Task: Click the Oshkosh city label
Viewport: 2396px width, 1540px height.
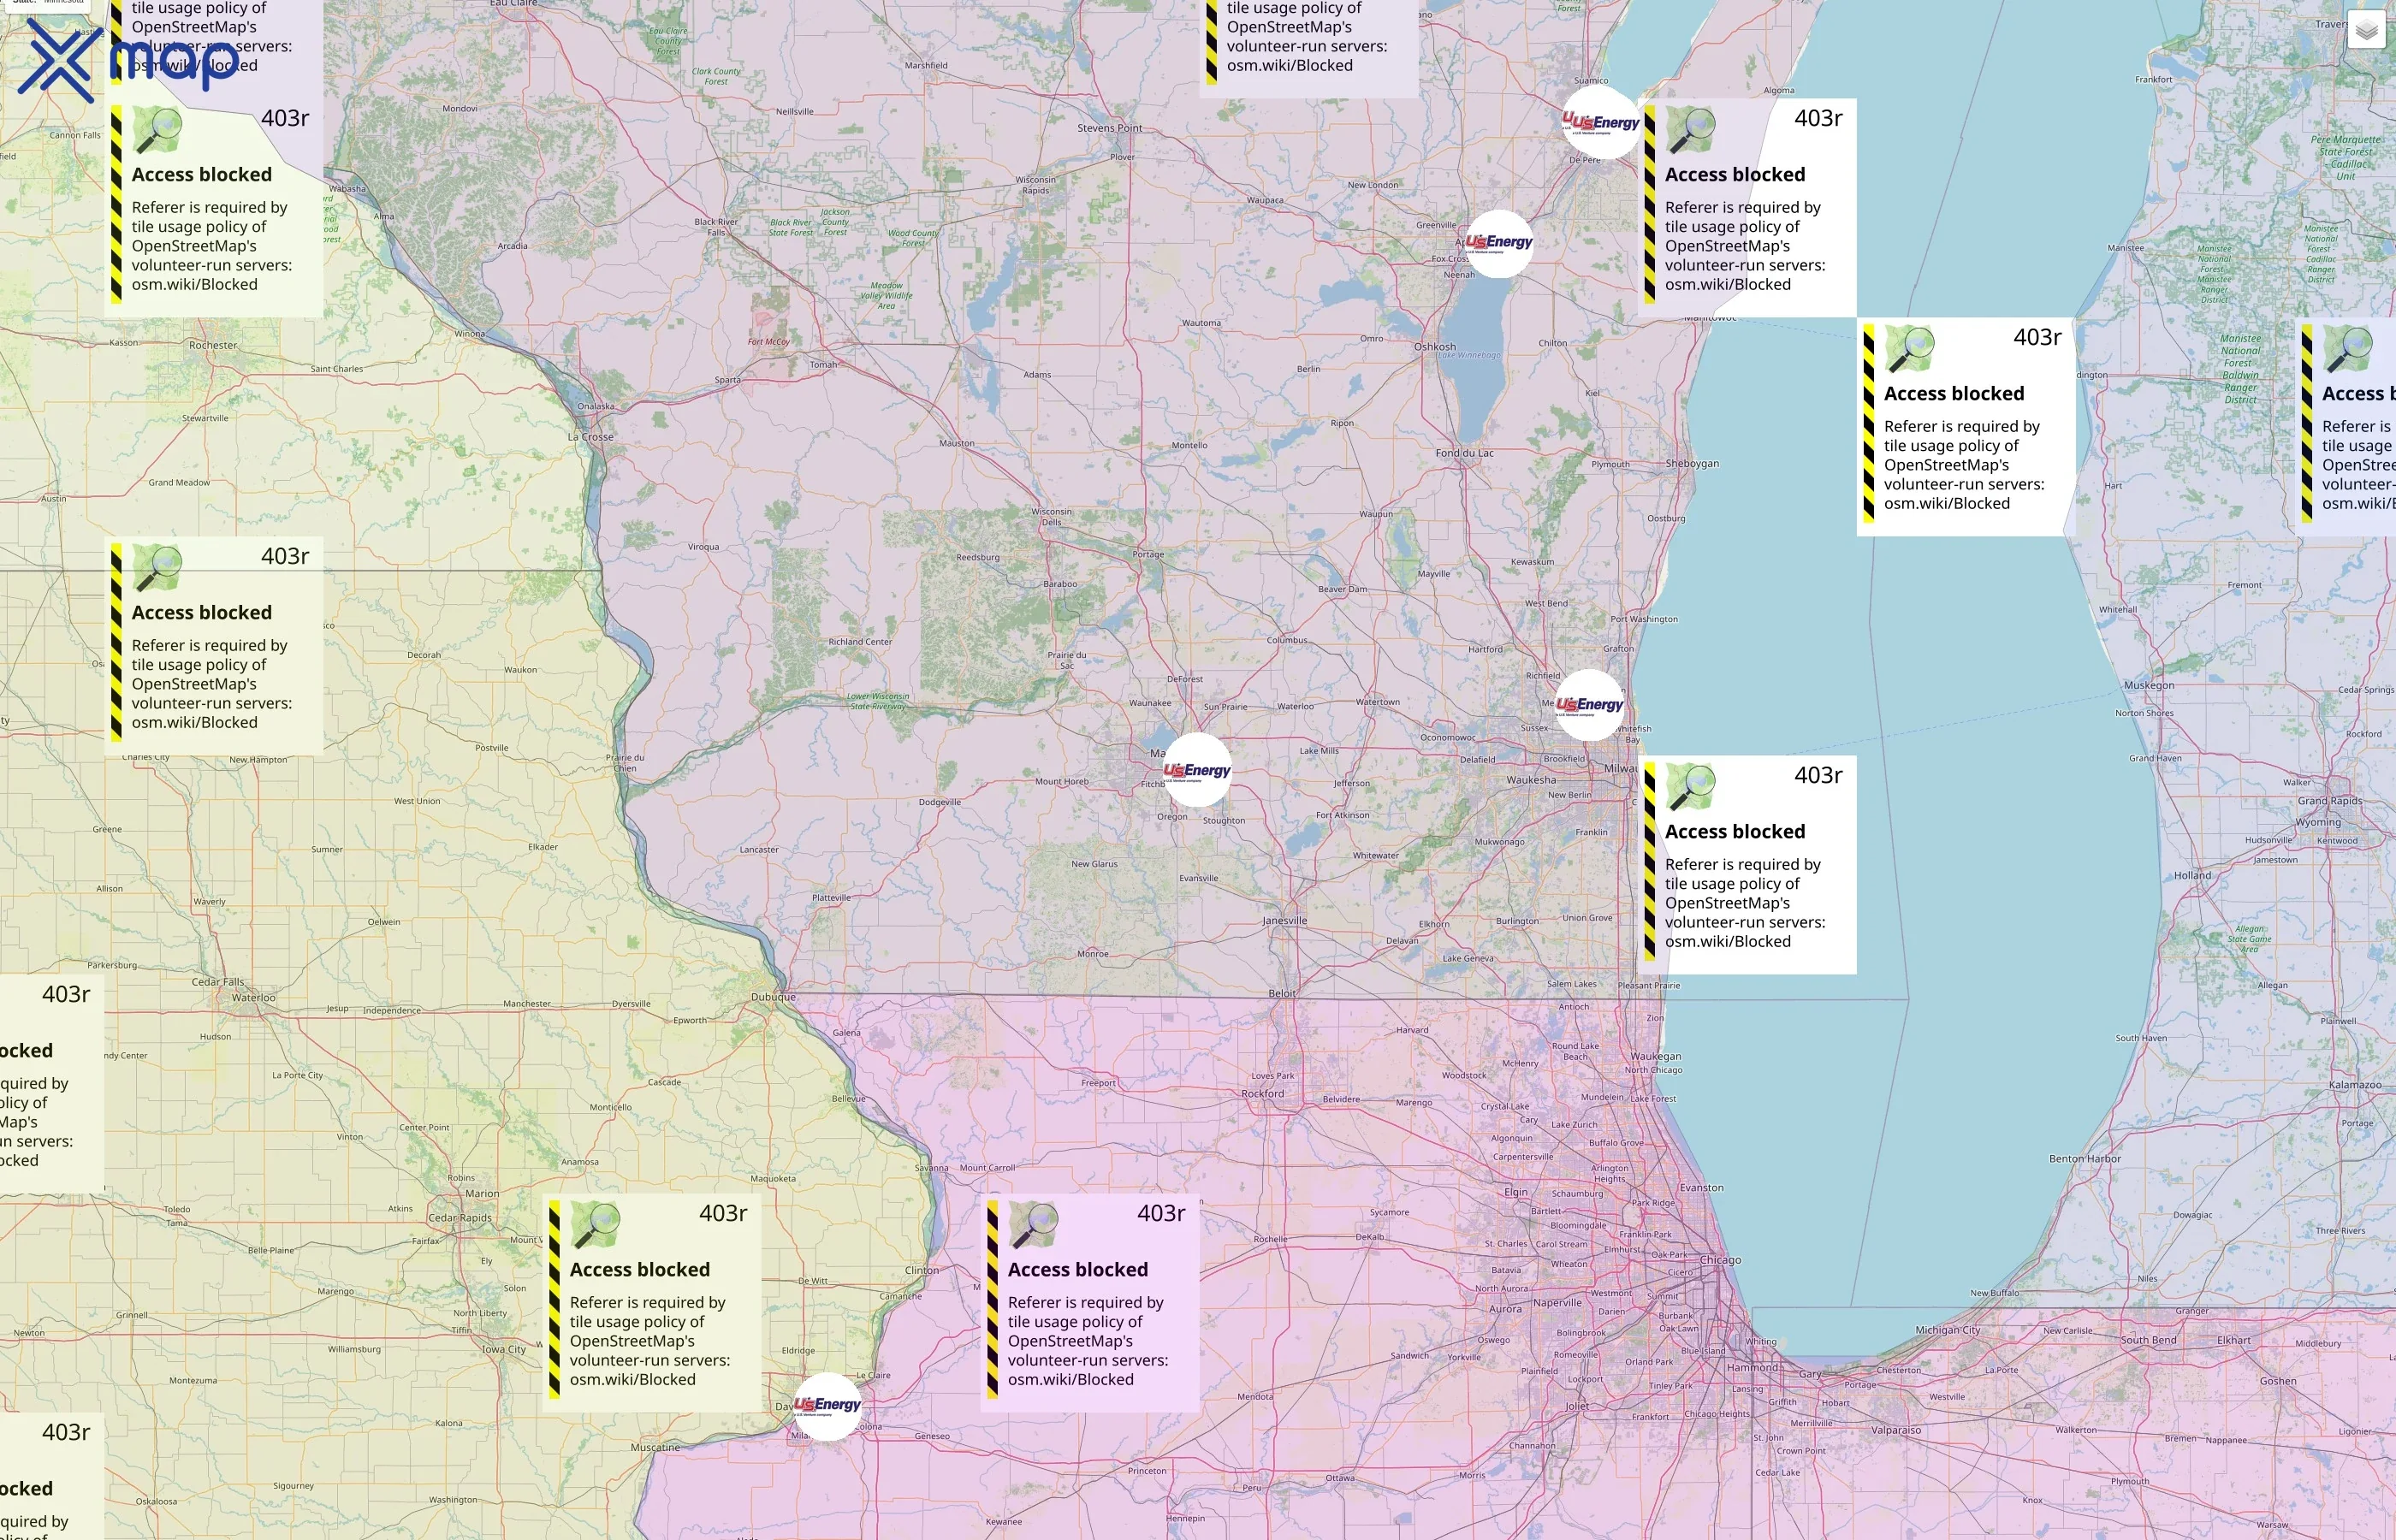Action: point(1435,347)
